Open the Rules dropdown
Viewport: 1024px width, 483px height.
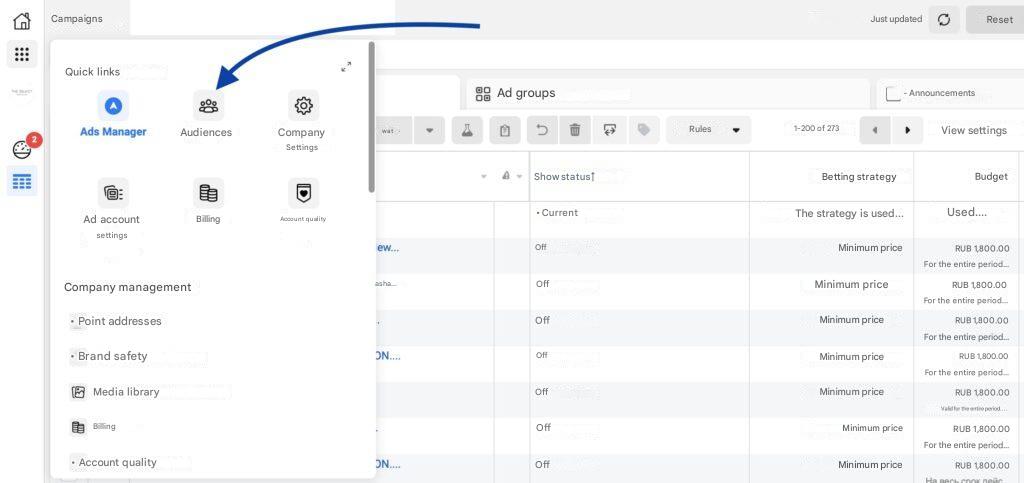pos(709,130)
